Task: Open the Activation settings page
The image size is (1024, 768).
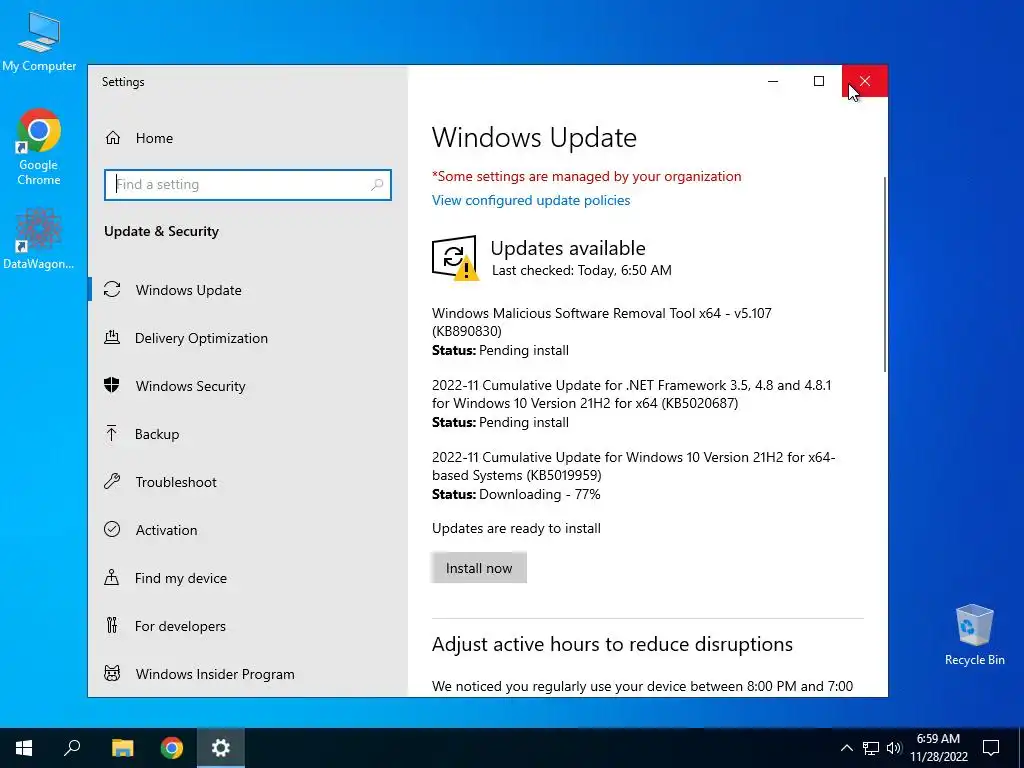Action: point(248,530)
